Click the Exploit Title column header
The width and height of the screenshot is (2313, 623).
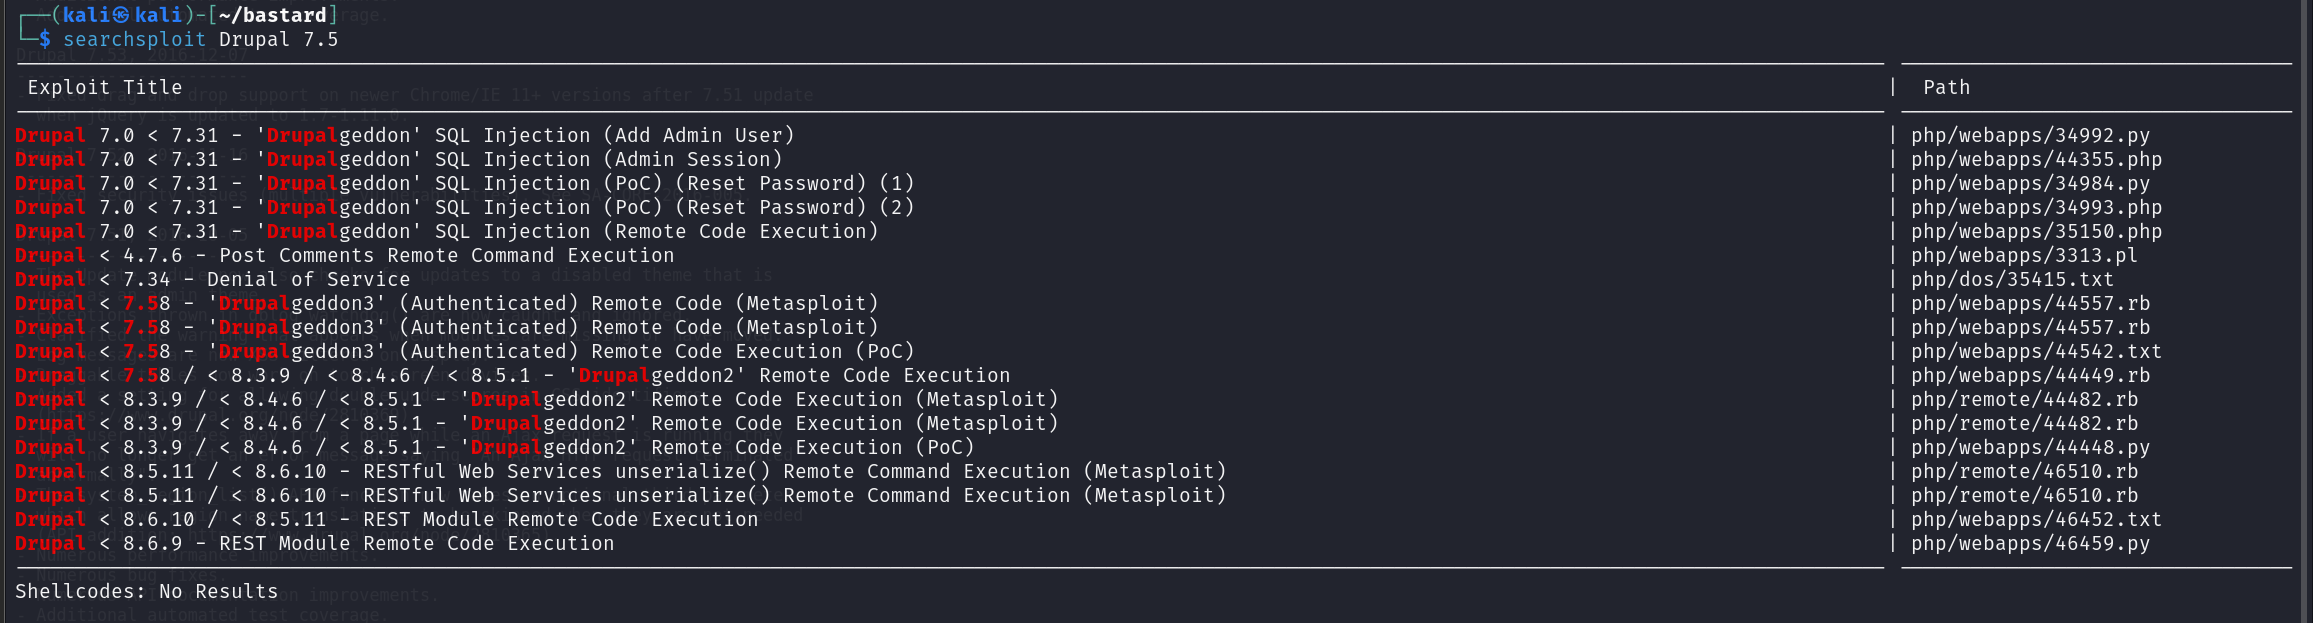pos(105,88)
